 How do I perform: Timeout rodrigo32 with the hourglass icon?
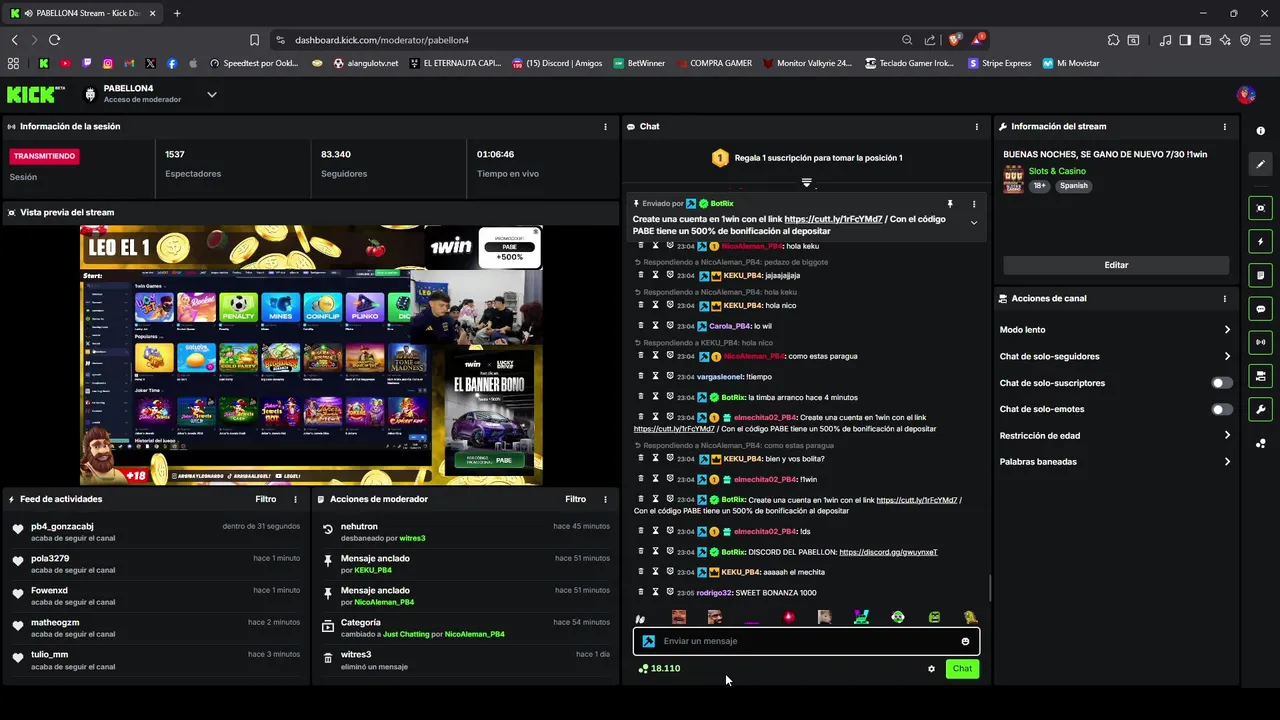(x=656, y=592)
